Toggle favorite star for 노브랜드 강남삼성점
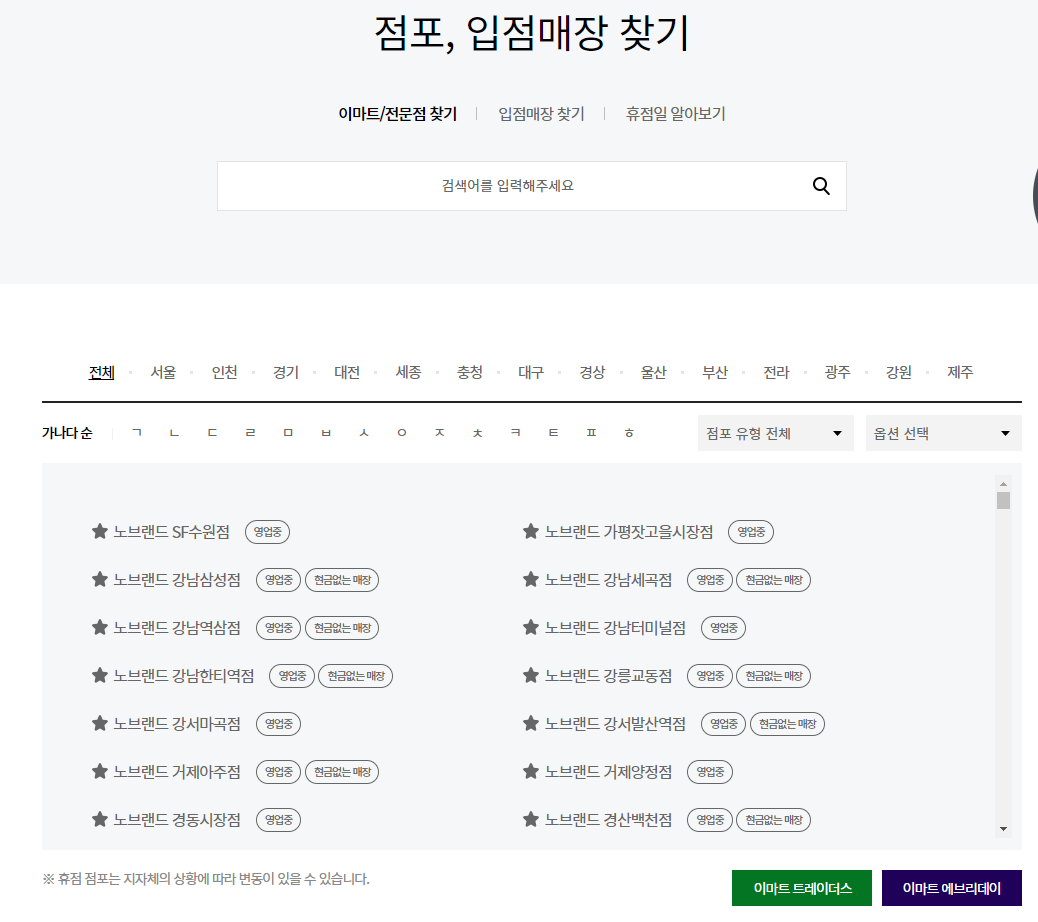The image size is (1038, 922). click(x=99, y=580)
